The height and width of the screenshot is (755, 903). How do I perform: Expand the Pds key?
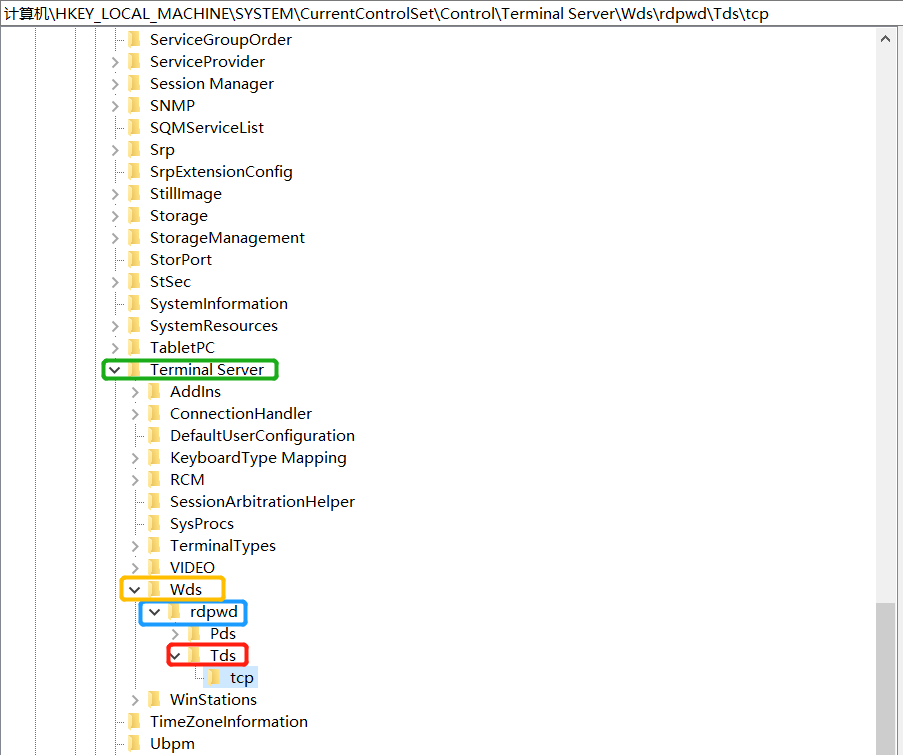click(175, 634)
